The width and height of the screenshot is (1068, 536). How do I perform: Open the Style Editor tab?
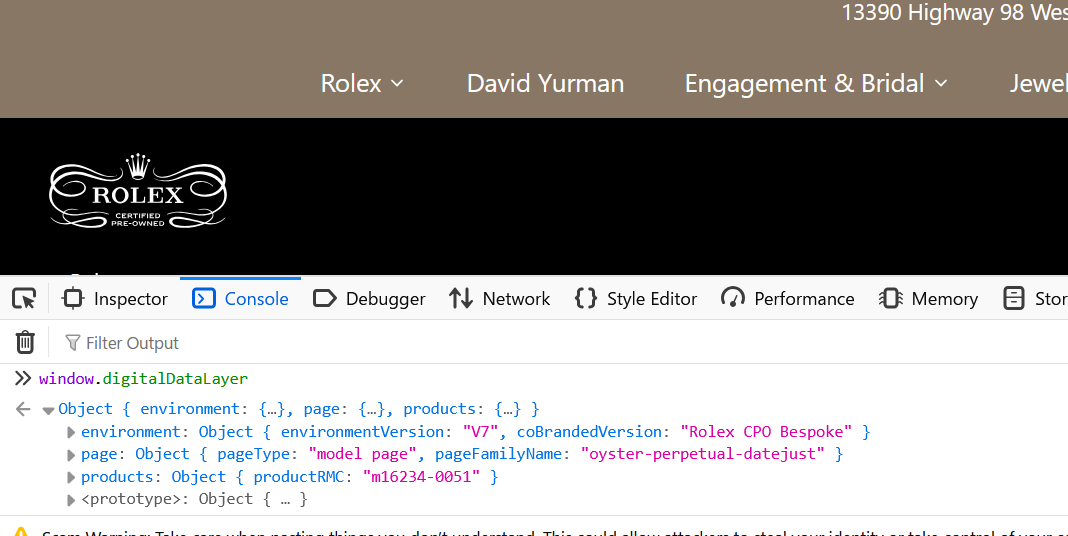tap(635, 298)
